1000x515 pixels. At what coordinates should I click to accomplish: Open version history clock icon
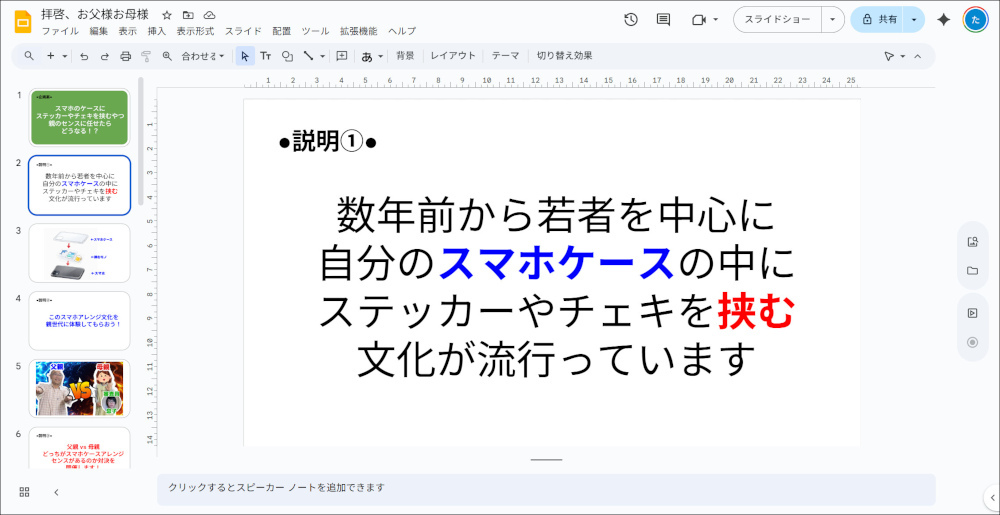tap(631, 19)
